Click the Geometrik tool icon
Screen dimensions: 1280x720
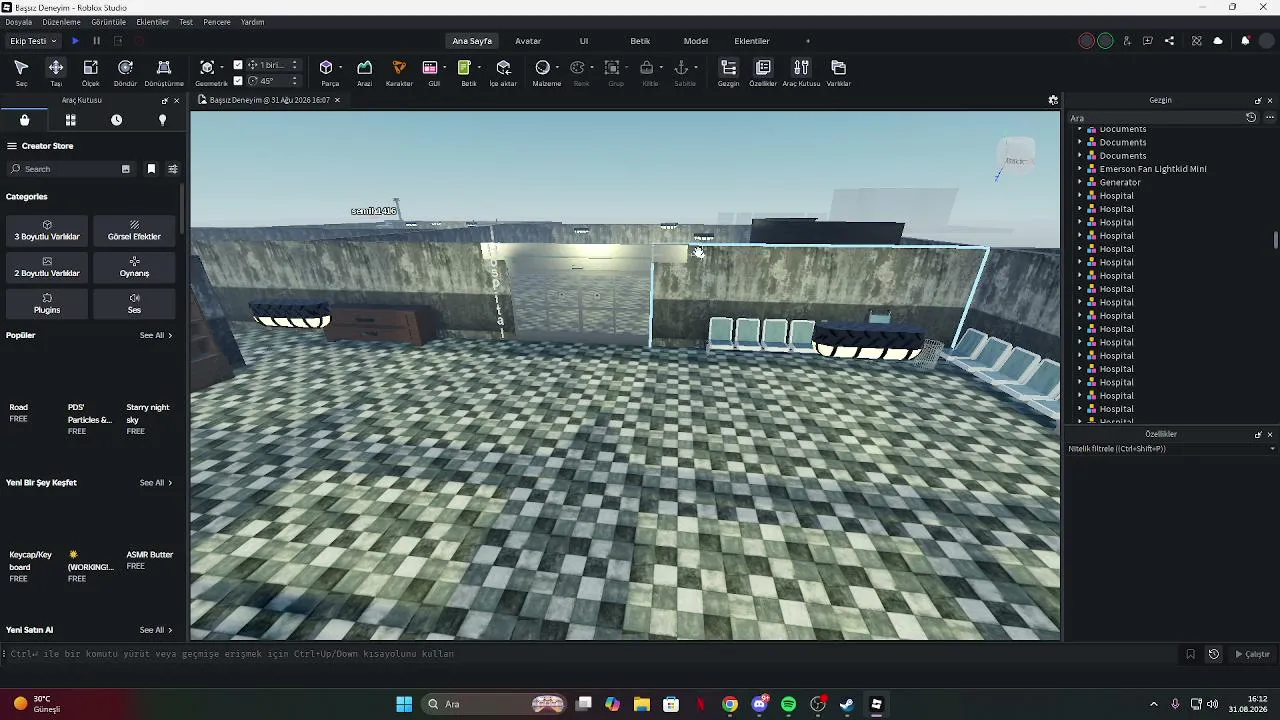click(x=207, y=67)
